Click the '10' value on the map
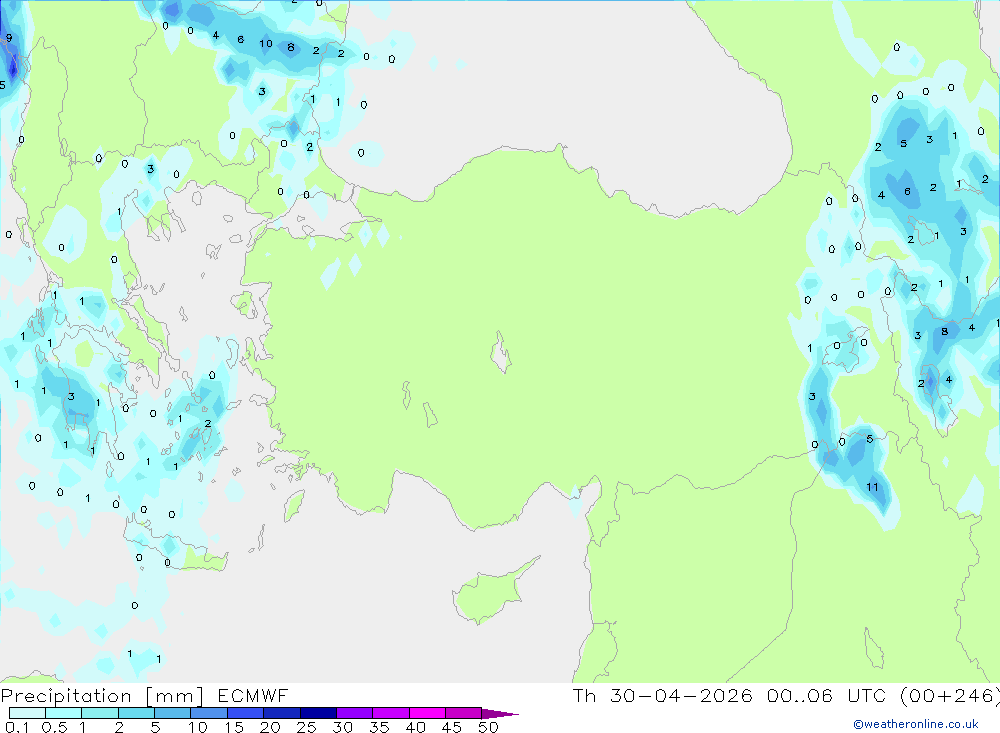The image size is (1000, 733). click(266, 43)
